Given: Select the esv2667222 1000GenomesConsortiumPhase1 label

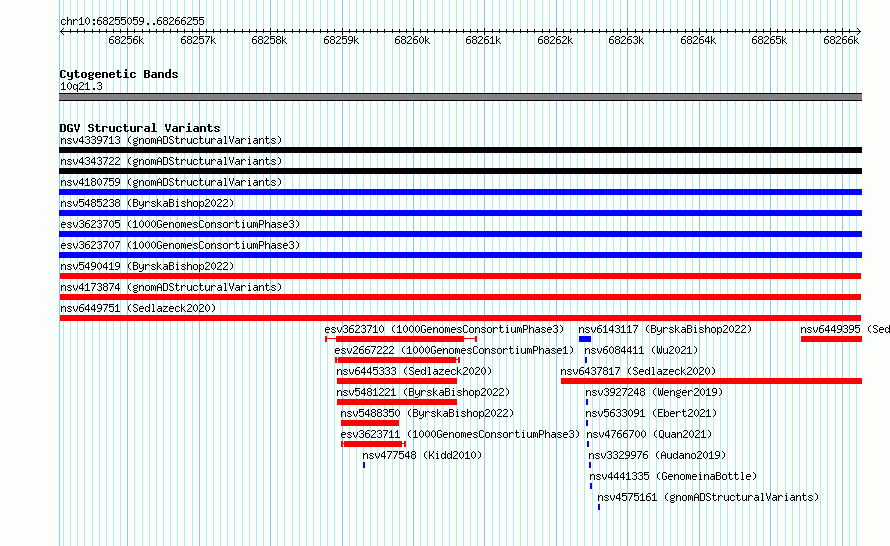Looking at the screenshot, I should 454,350.
